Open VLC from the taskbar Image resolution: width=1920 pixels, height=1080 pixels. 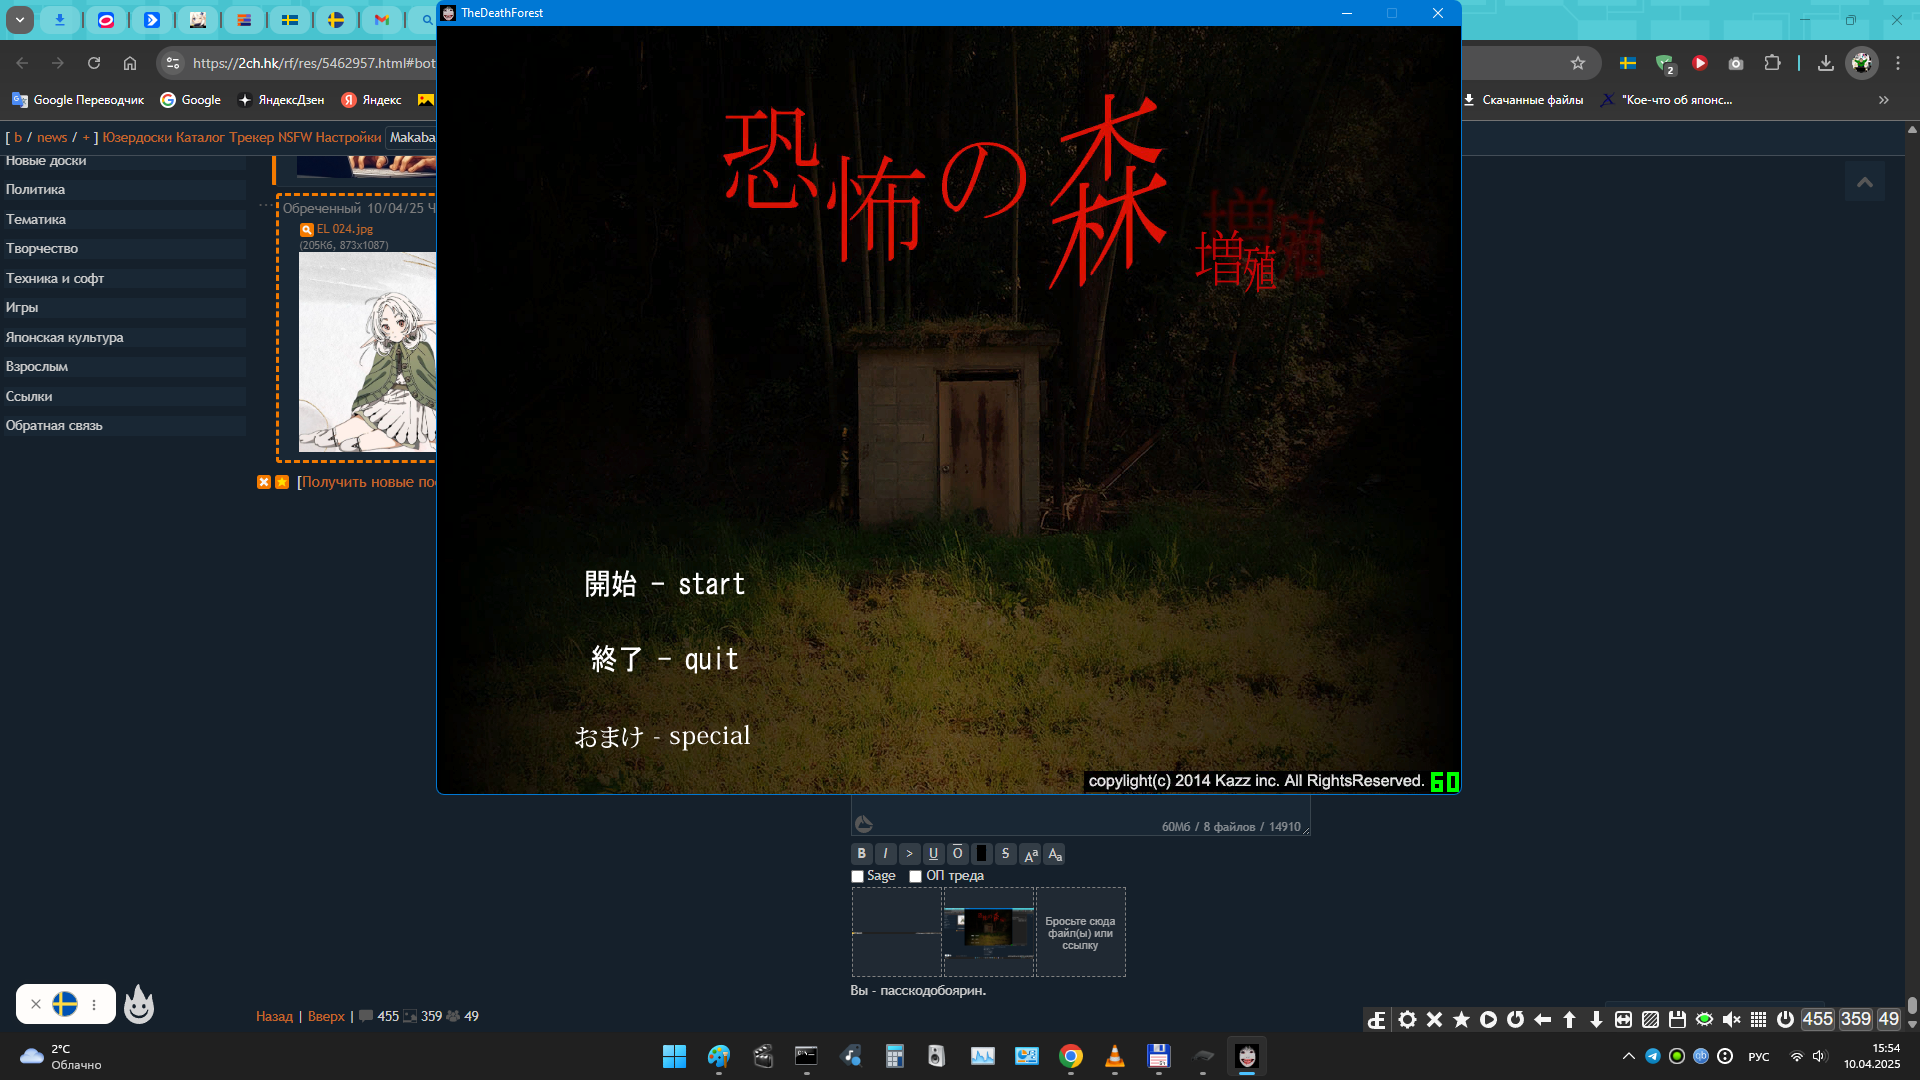click(x=1114, y=1056)
